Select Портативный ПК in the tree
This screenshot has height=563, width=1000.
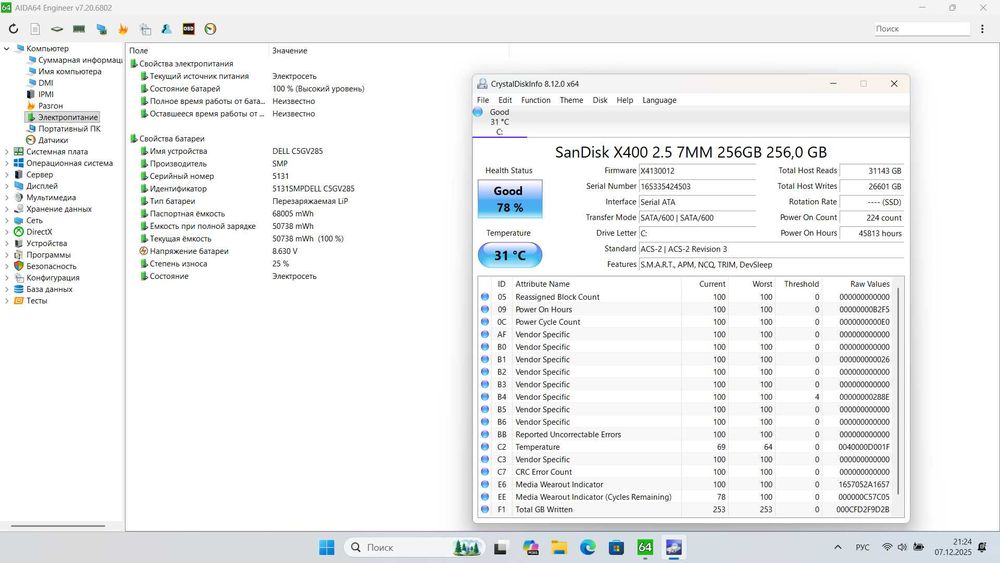coord(70,129)
